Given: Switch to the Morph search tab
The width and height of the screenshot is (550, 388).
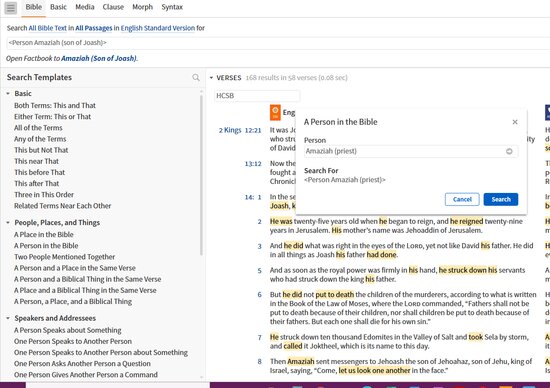Looking at the screenshot, I should [x=142, y=7].
